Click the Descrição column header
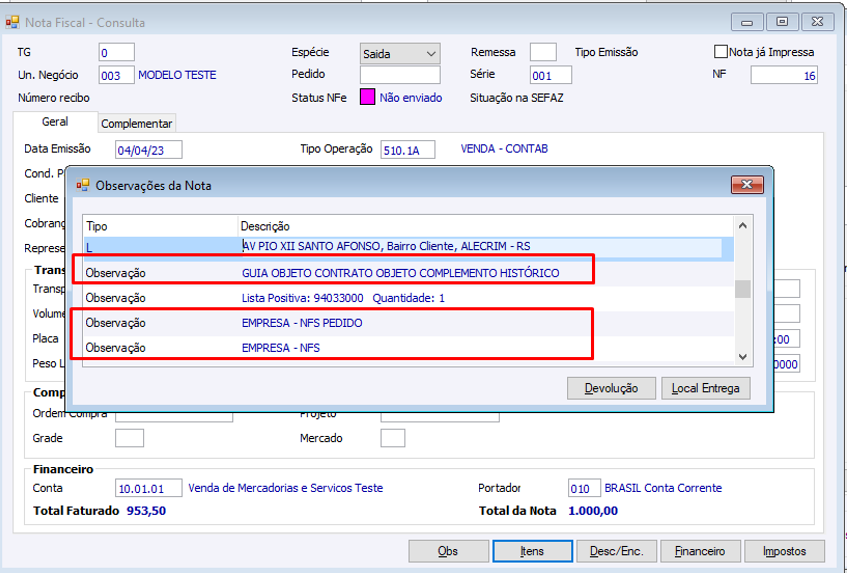Screen dimensions: 847x573 [x=485, y=226]
